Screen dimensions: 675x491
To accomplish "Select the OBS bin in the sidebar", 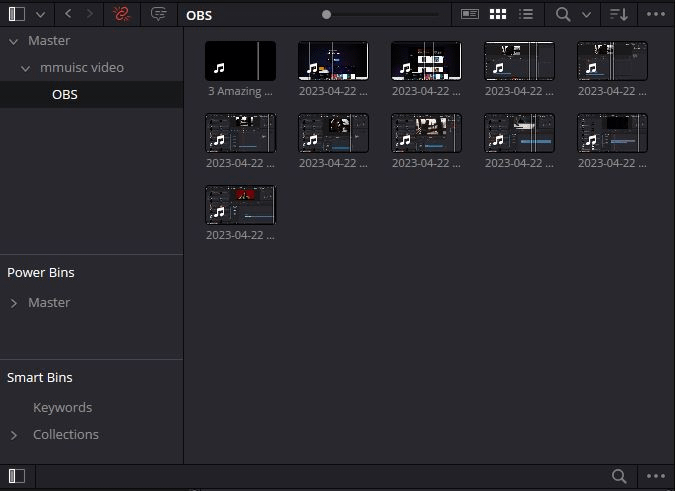I will tap(65, 95).
